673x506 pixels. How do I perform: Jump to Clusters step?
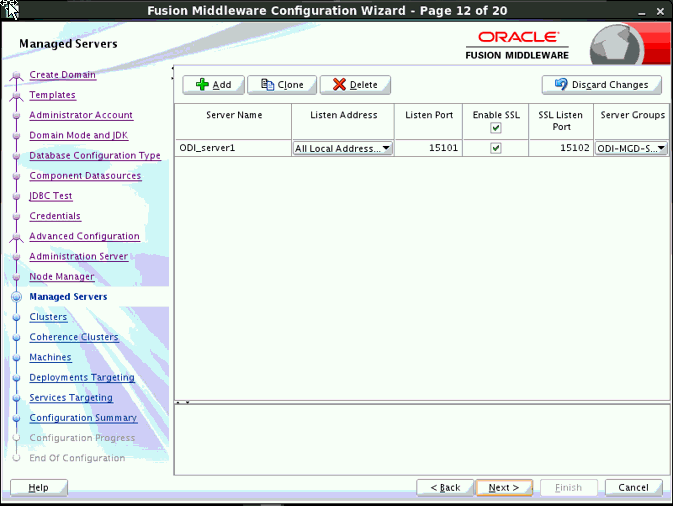point(48,317)
